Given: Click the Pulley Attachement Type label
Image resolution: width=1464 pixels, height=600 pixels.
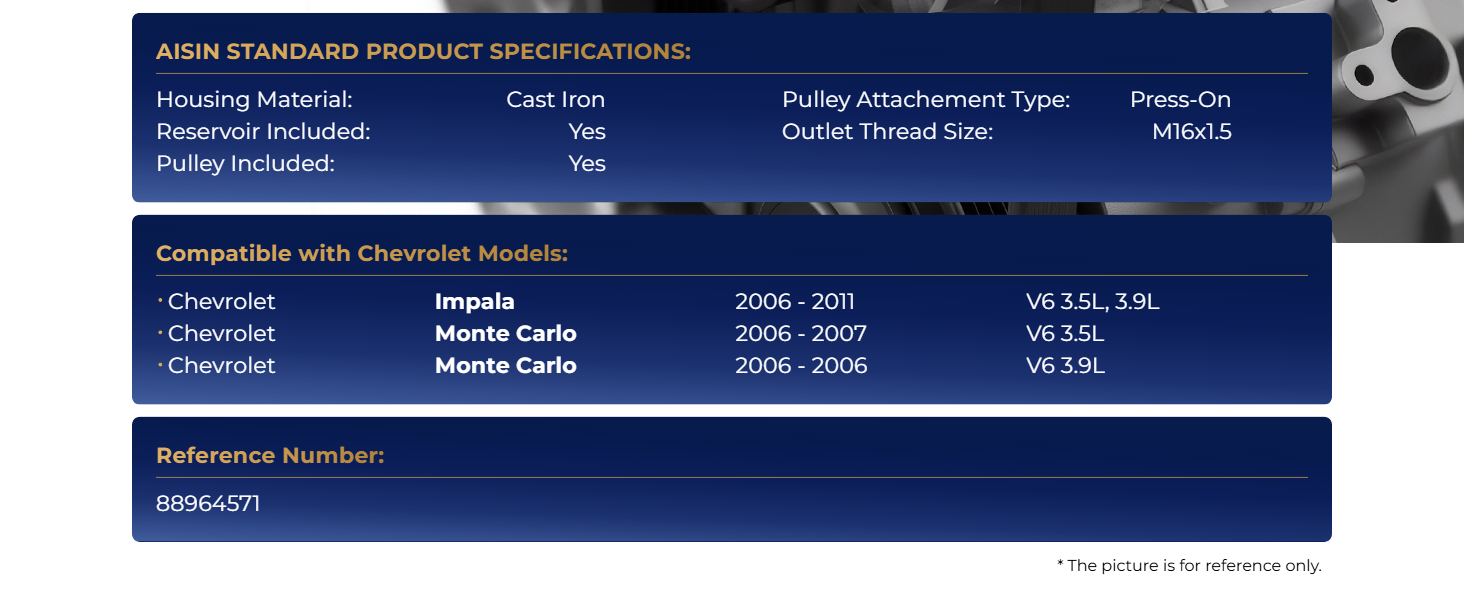Looking at the screenshot, I should tap(925, 100).
